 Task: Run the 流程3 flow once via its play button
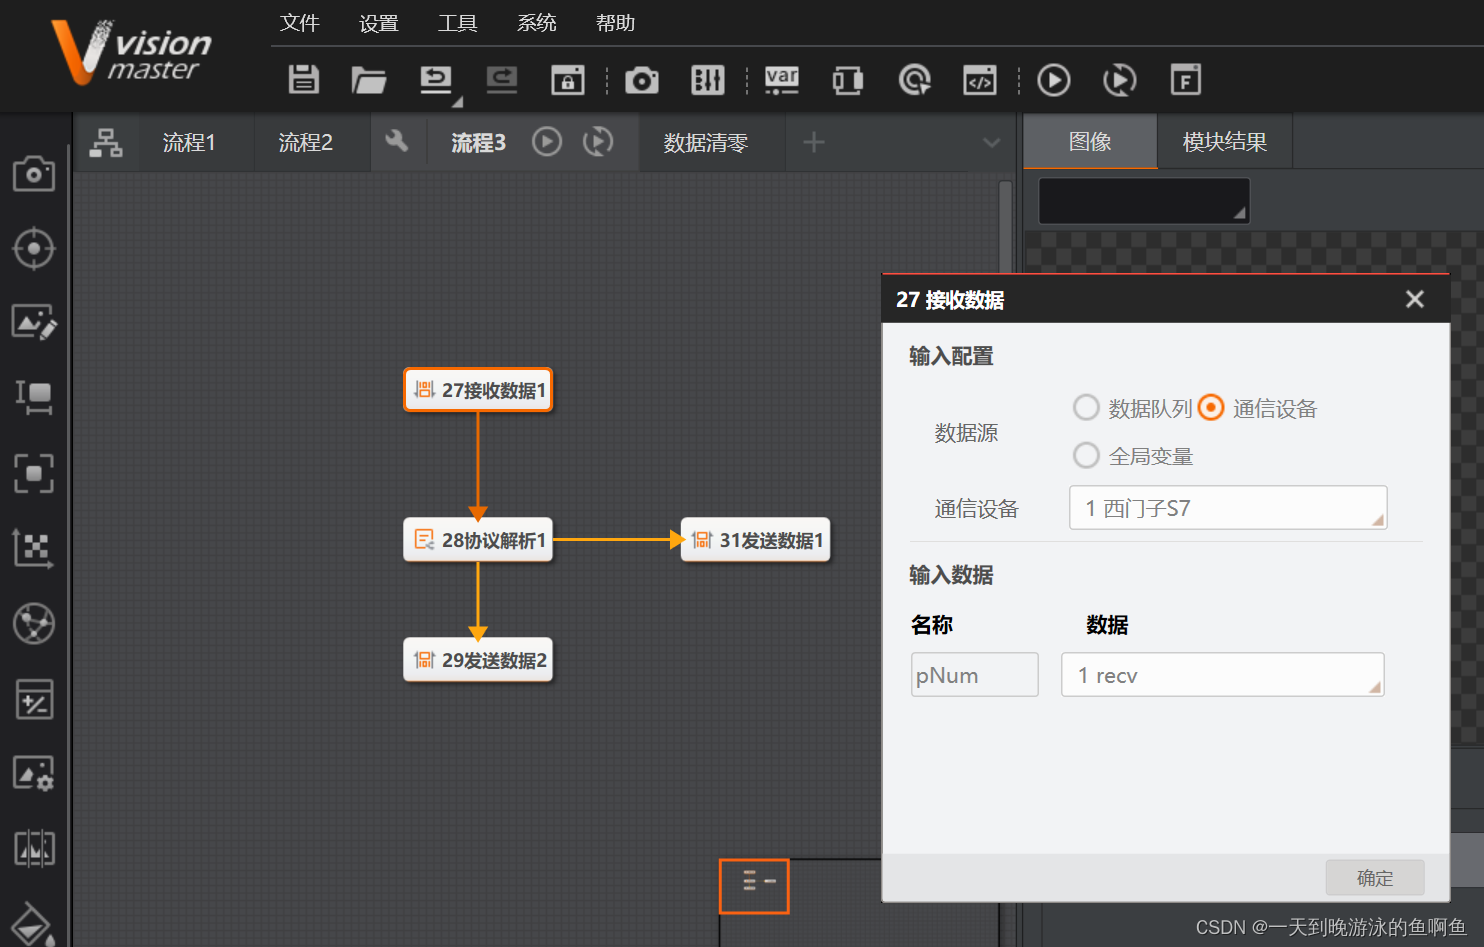click(x=546, y=142)
